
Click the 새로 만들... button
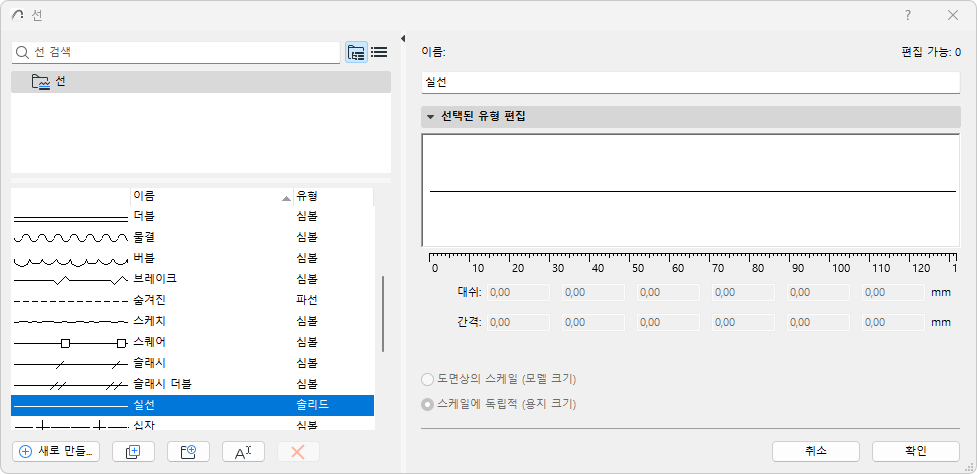pyautogui.click(x=55, y=452)
